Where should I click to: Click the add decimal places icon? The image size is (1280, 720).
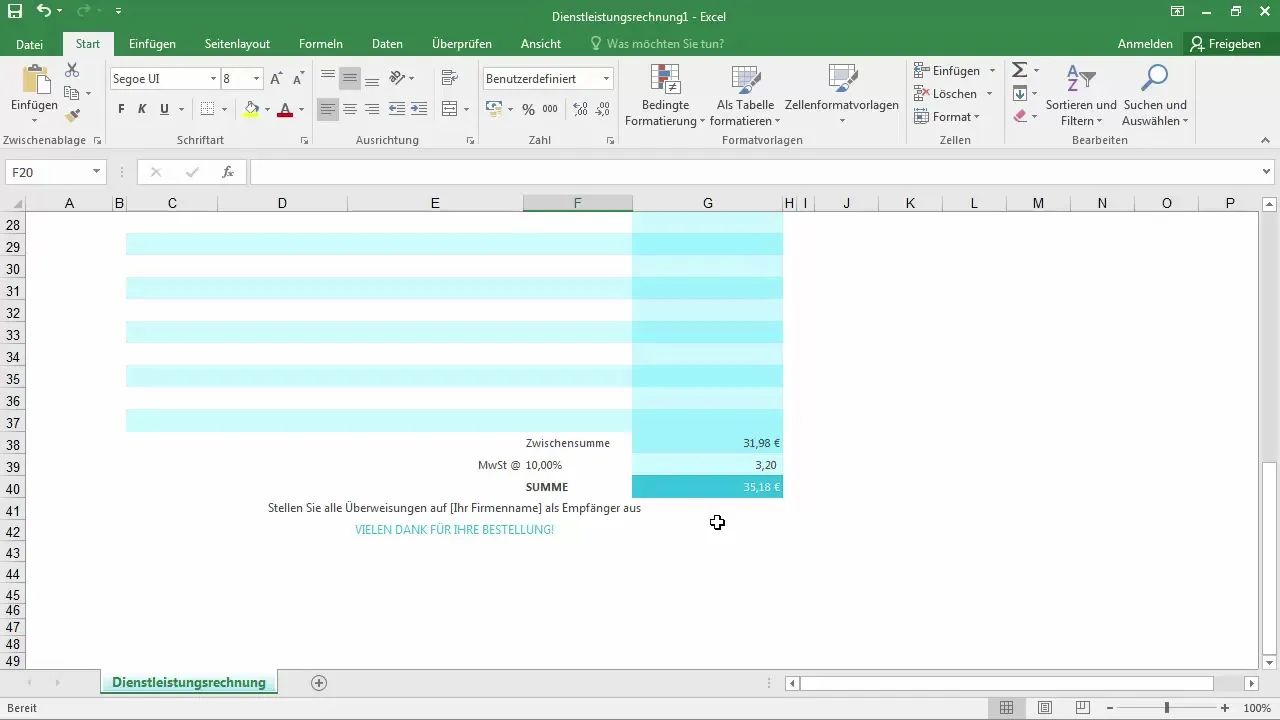(x=580, y=109)
